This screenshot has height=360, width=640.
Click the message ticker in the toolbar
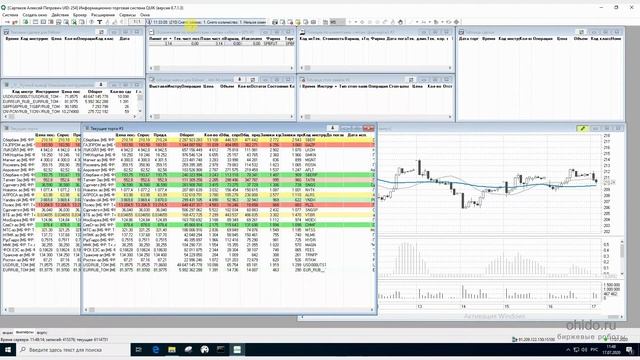pos(207,22)
